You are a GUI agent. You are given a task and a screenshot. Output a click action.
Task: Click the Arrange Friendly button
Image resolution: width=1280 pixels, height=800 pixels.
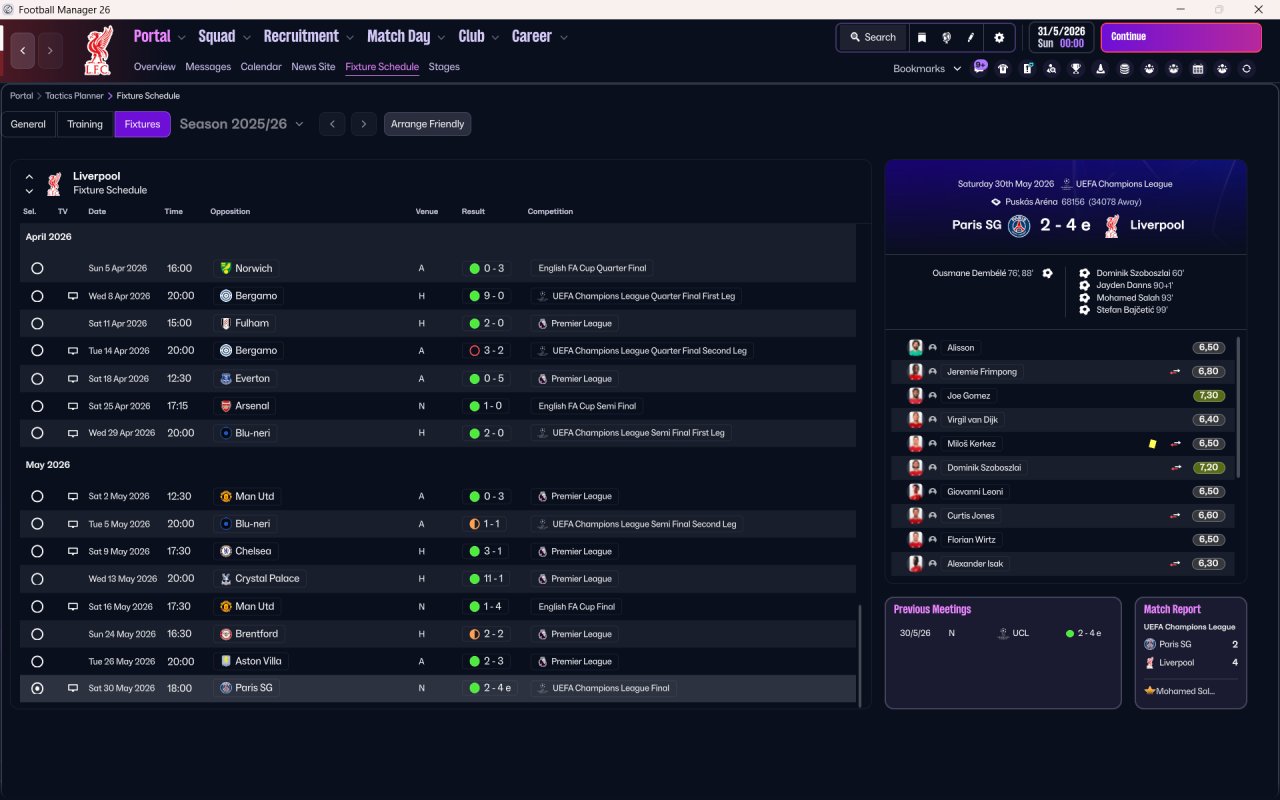click(427, 124)
